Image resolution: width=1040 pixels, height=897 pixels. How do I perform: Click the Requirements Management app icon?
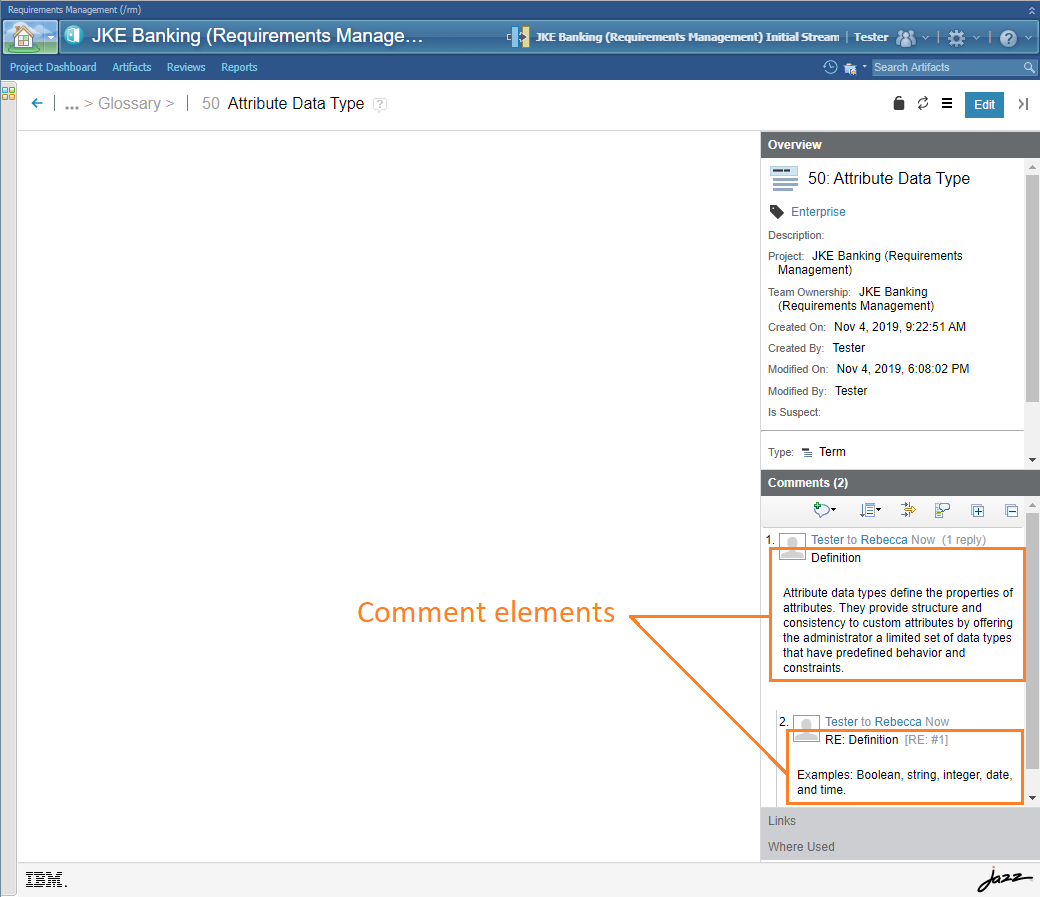(x=74, y=35)
